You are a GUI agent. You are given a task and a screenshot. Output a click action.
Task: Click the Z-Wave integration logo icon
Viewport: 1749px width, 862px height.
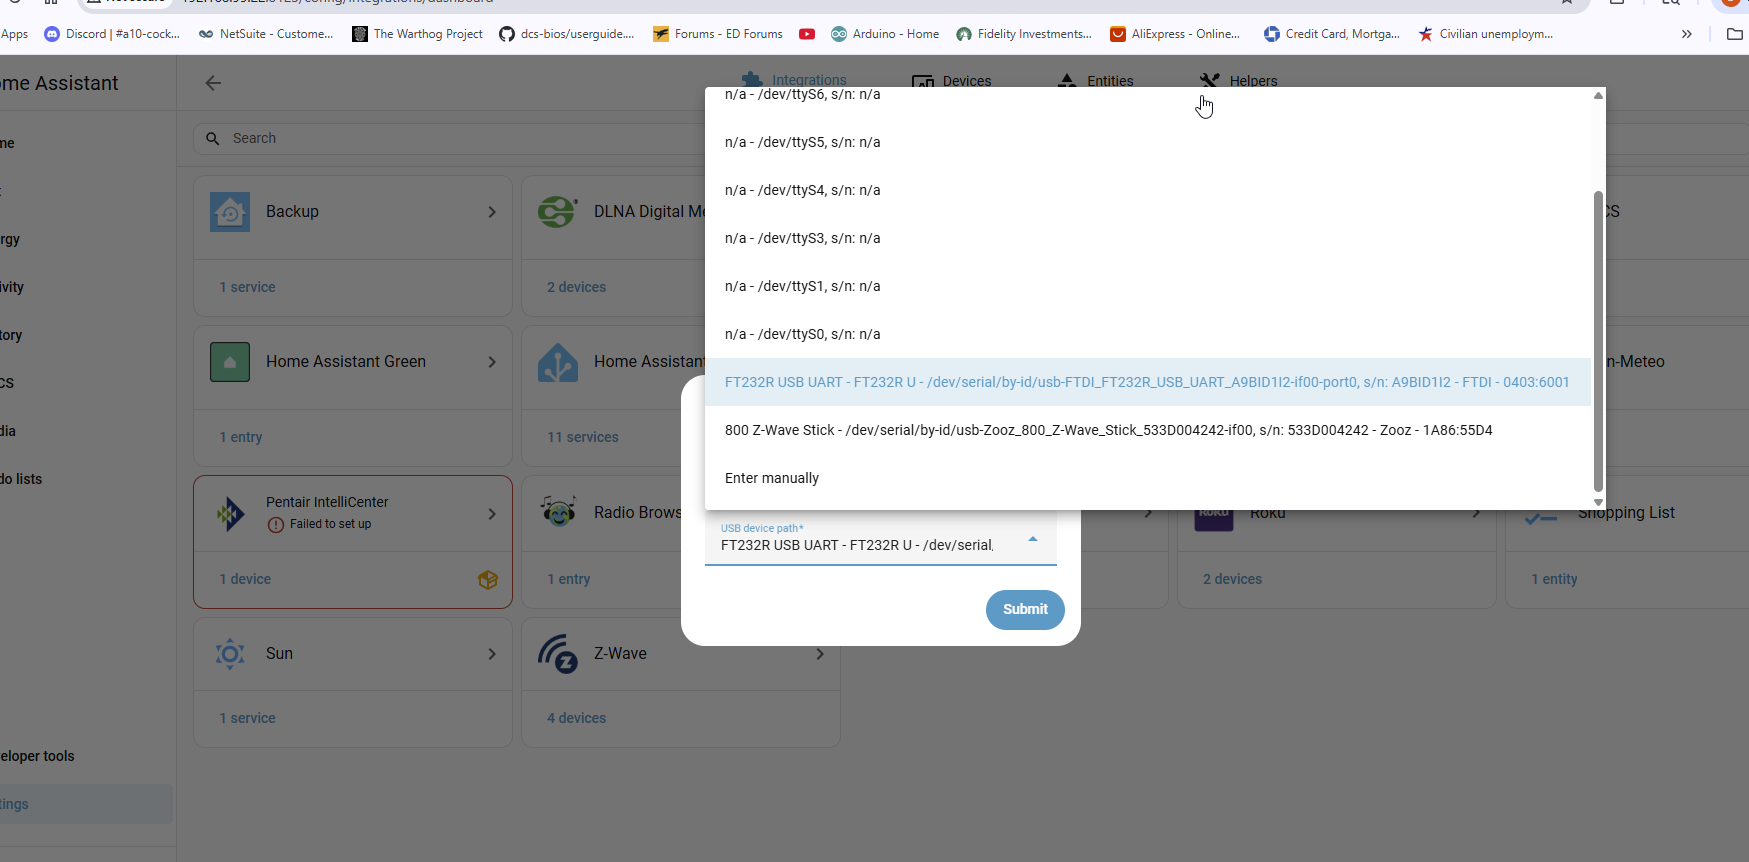(558, 654)
